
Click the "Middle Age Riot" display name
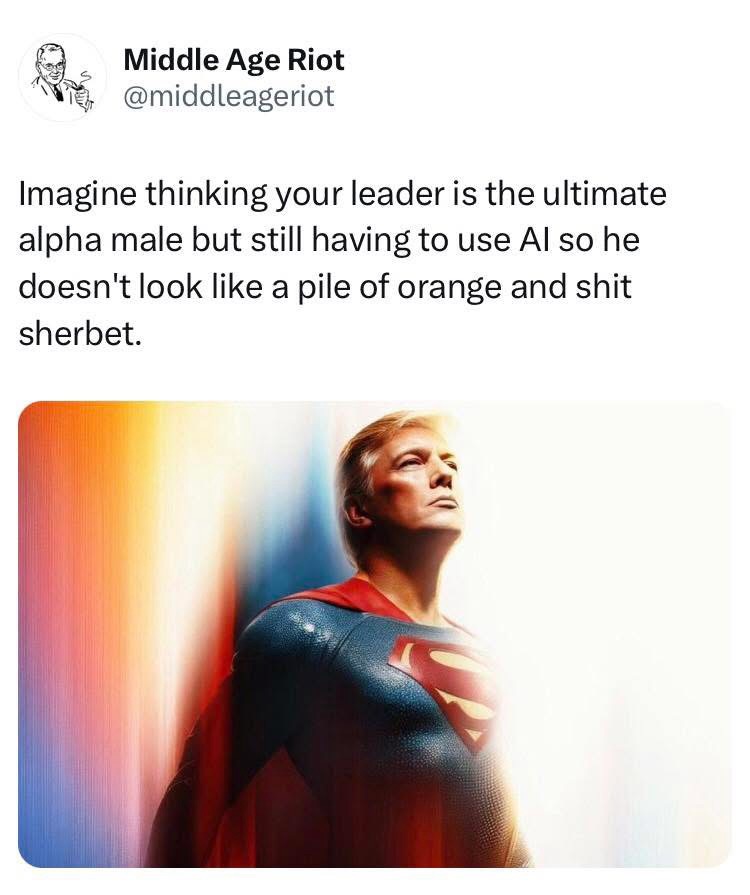coord(234,60)
